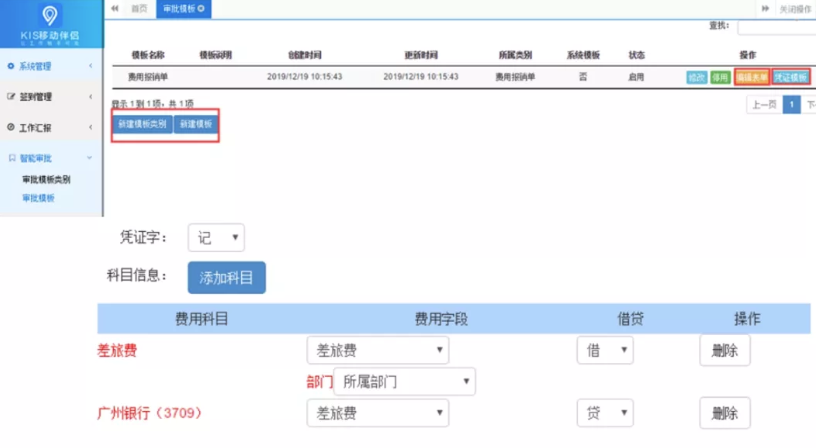This screenshot has height=448, width=816.
Task: Click the back double-arrow tab scroll icon
Action: pos(115,8)
